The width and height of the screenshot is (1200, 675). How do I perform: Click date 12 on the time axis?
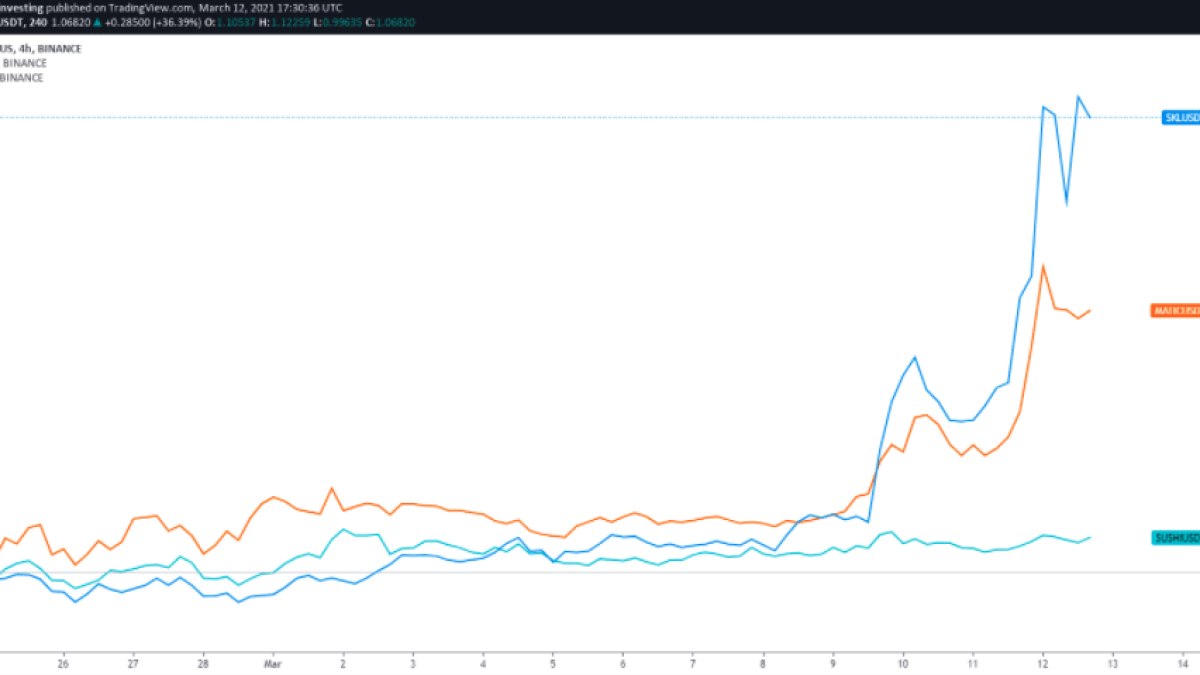tap(1042, 663)
